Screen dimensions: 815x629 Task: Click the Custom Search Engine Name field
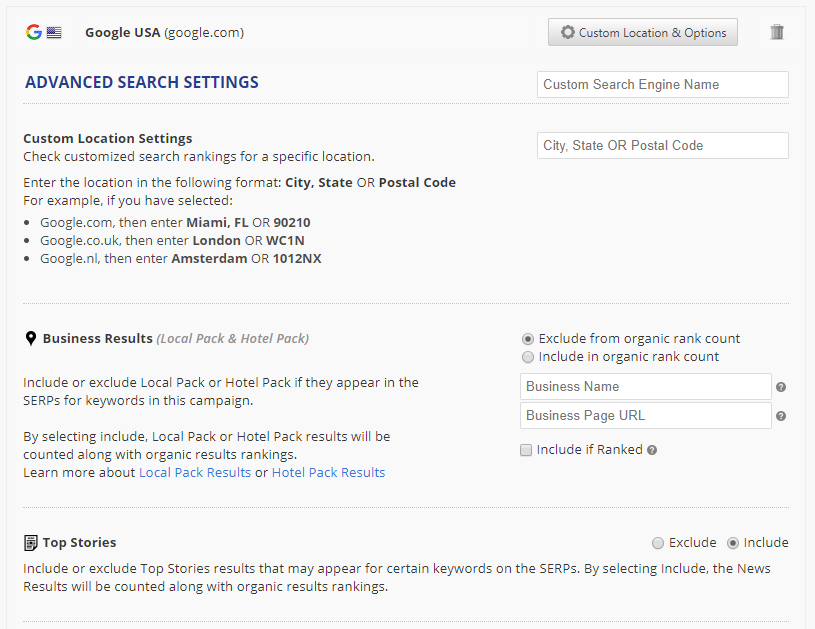click(x=662, y=85)
